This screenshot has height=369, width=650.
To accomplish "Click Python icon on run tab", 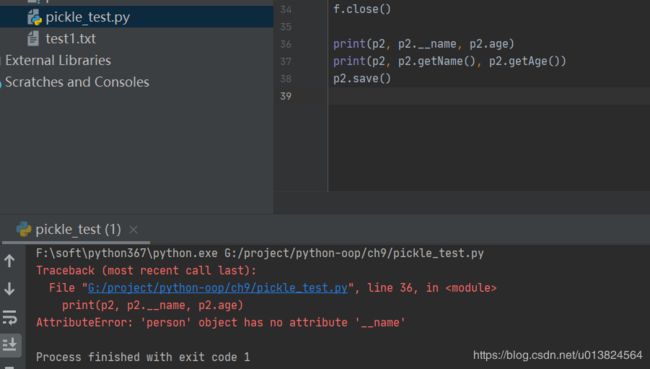I will (24, 229).
